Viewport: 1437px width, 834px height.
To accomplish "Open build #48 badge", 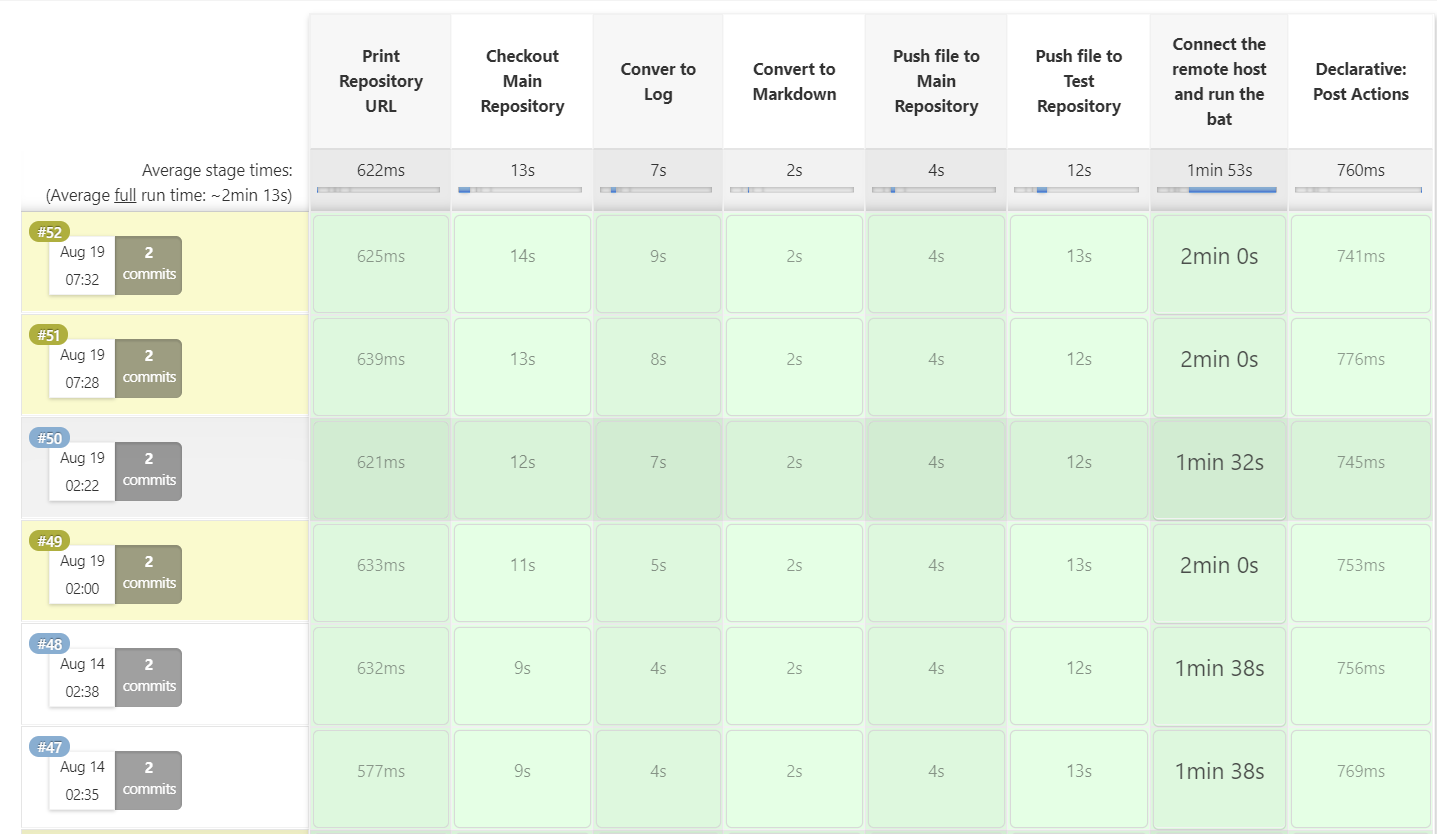I will 49,644.
